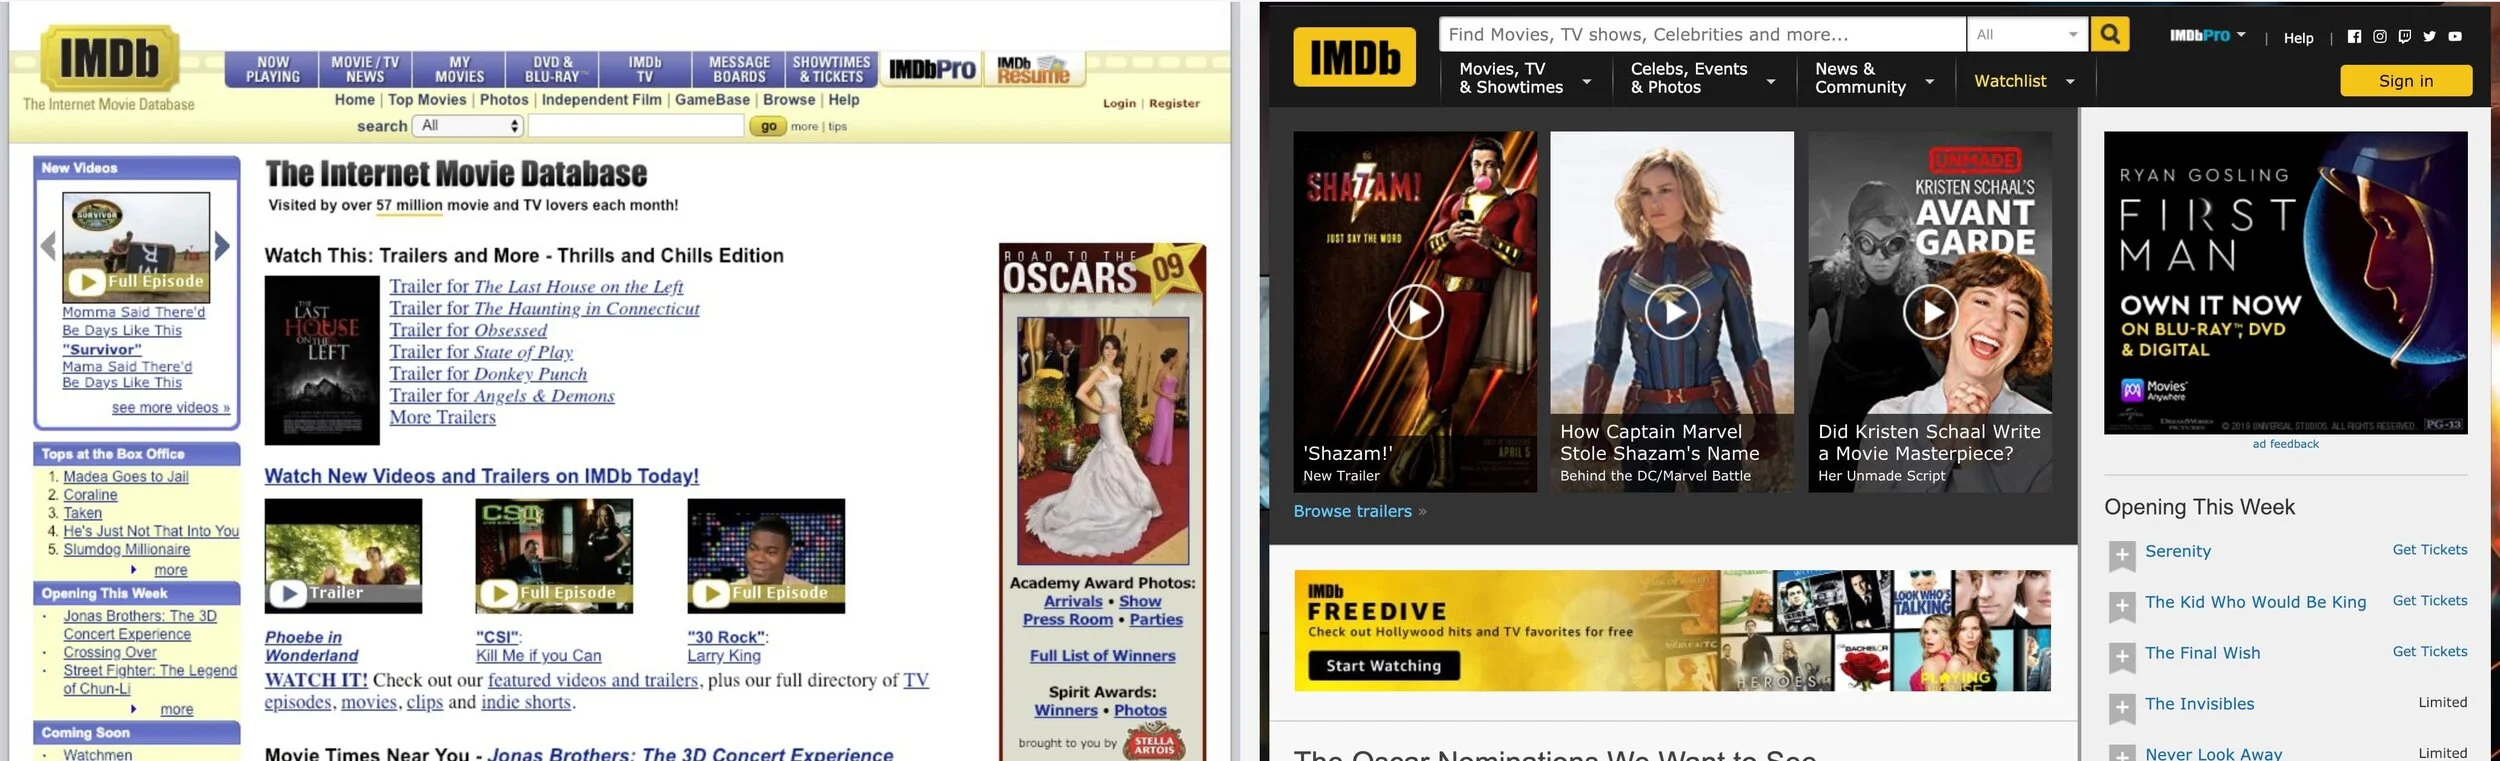Open the Movie / TV News tab

[364, 69]
